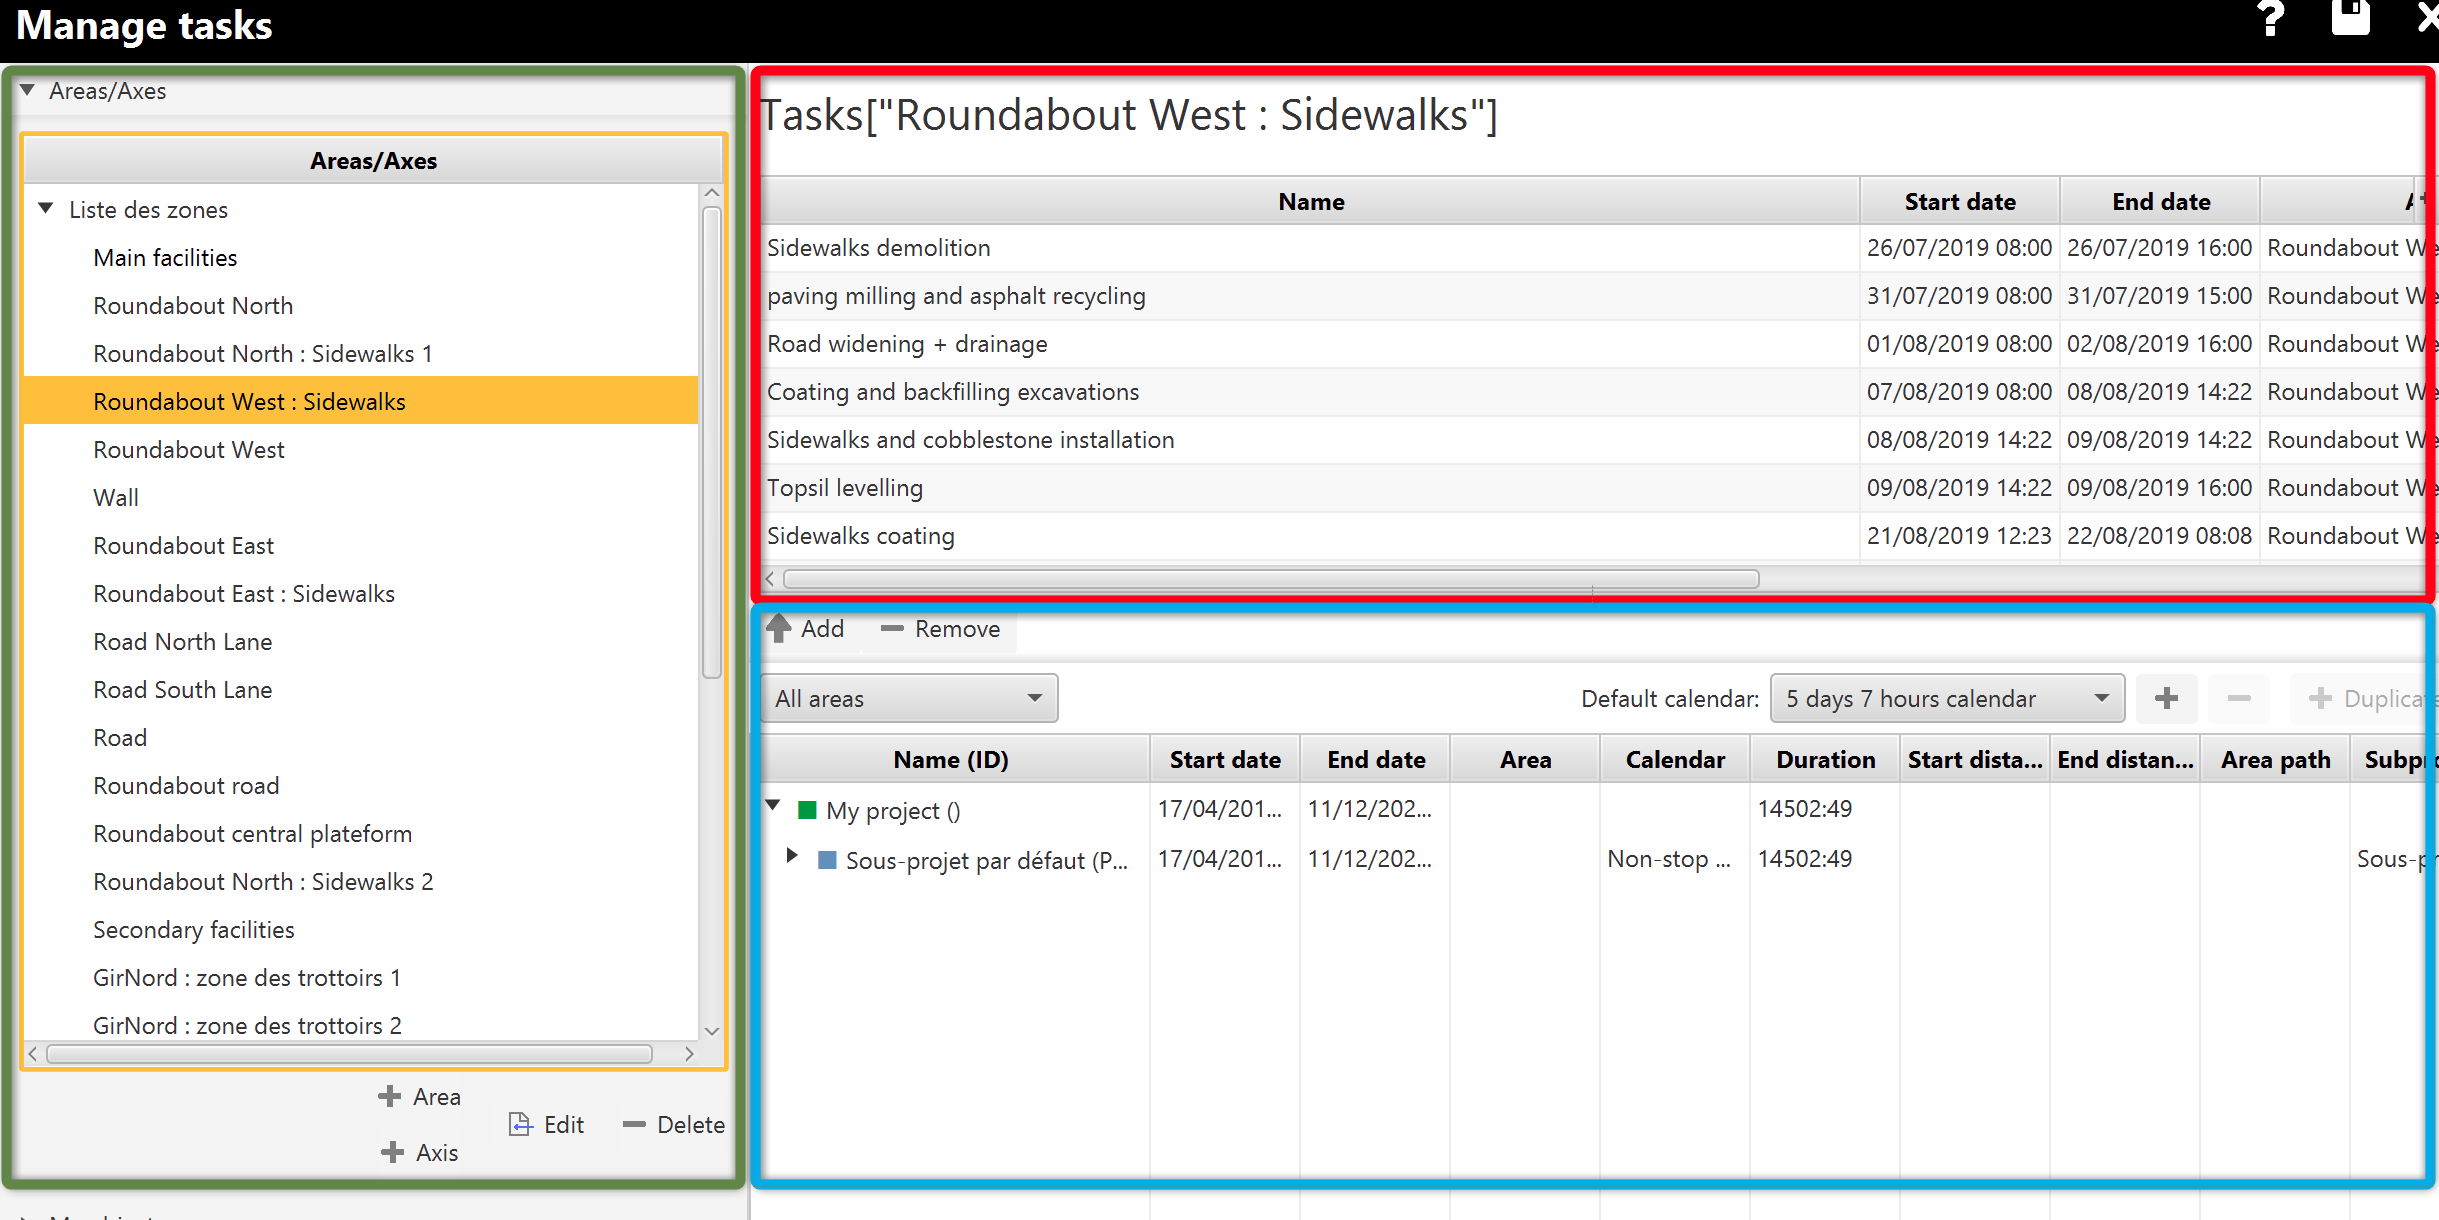Select Road South Lane
This screenshot has width=2439, height=1220.
[183, 690]
